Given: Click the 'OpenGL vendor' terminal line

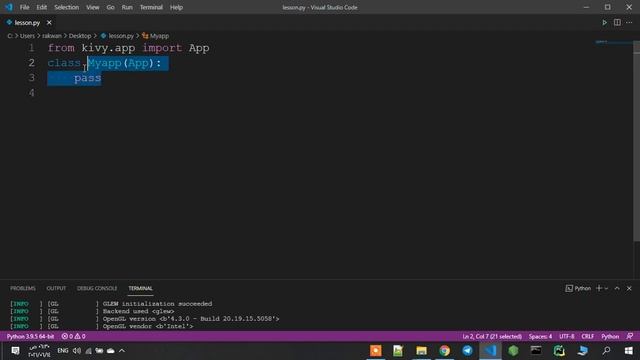Looking at the screenshot, I should click(x=148, y=326).
